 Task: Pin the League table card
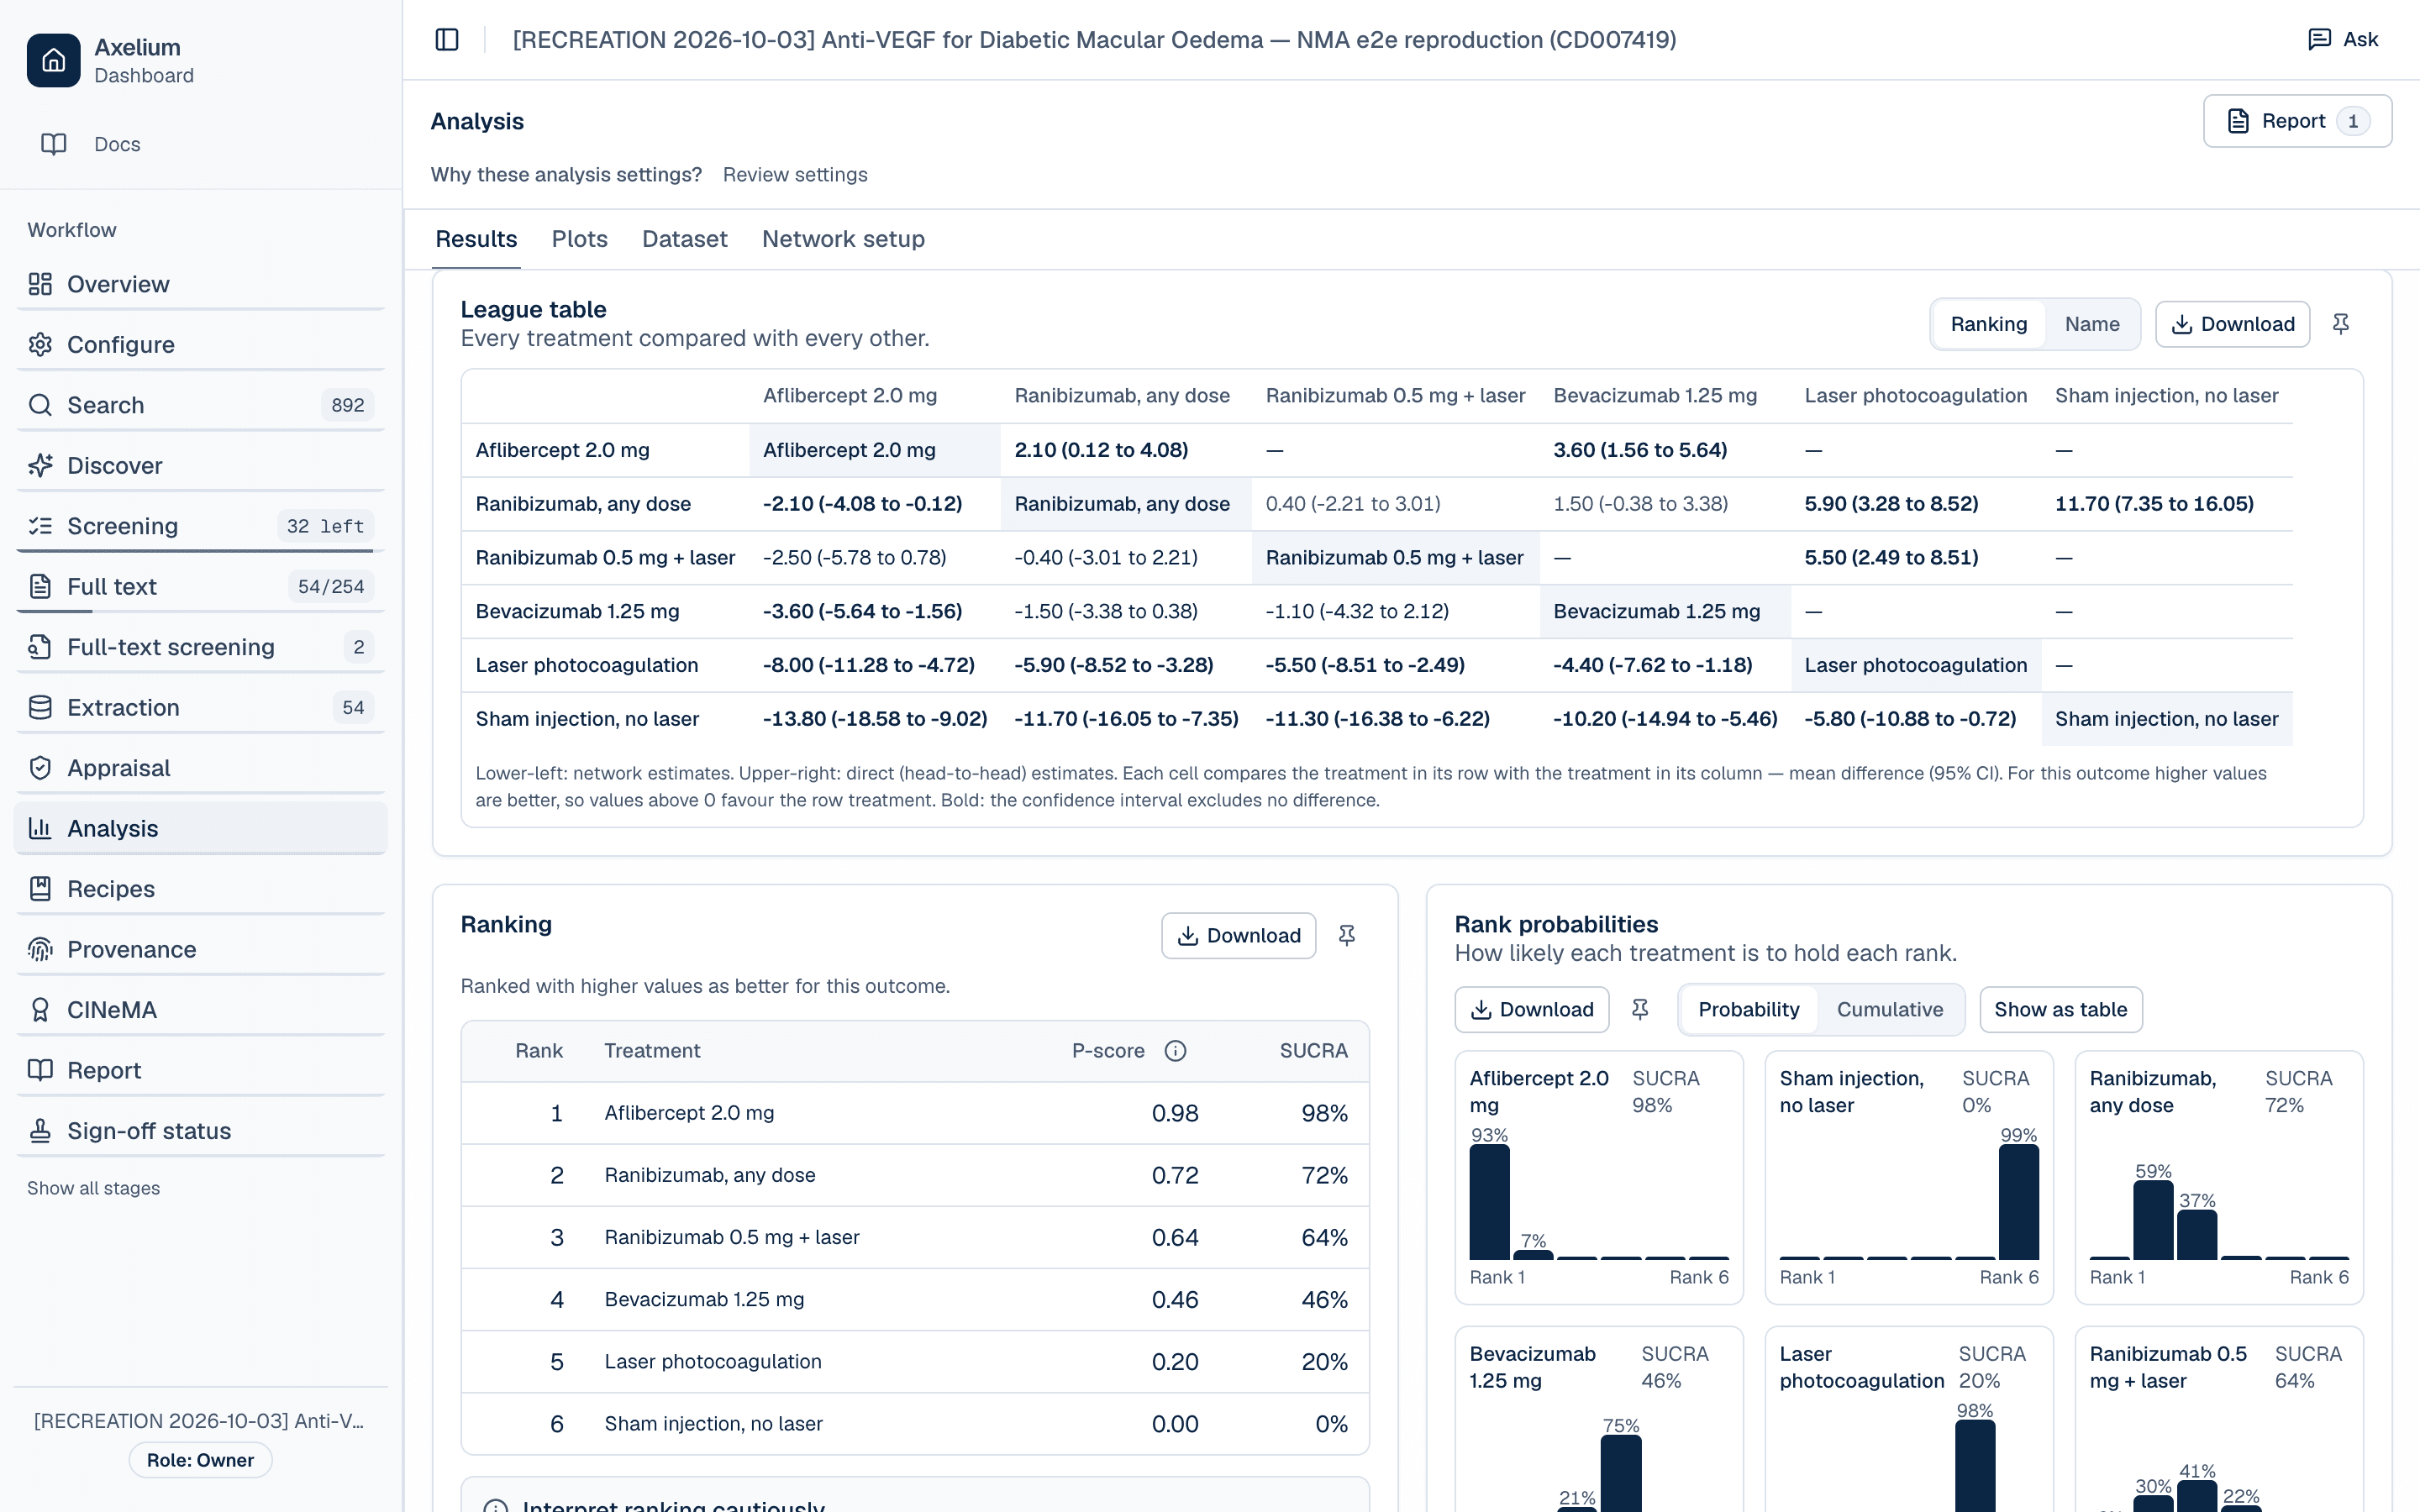2340,324
